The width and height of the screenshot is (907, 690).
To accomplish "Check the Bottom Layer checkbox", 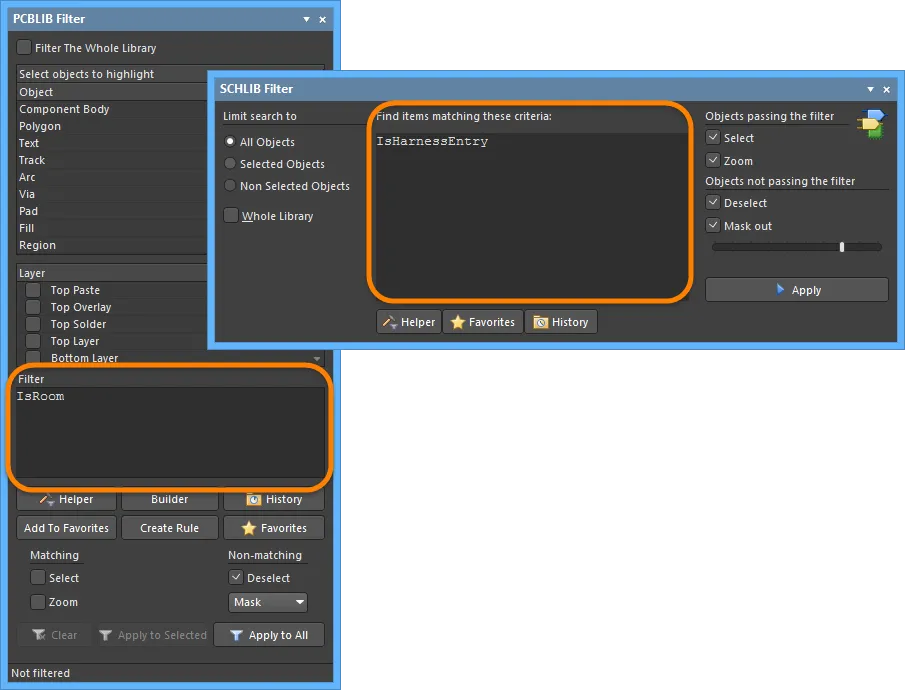I will [34, 357].
